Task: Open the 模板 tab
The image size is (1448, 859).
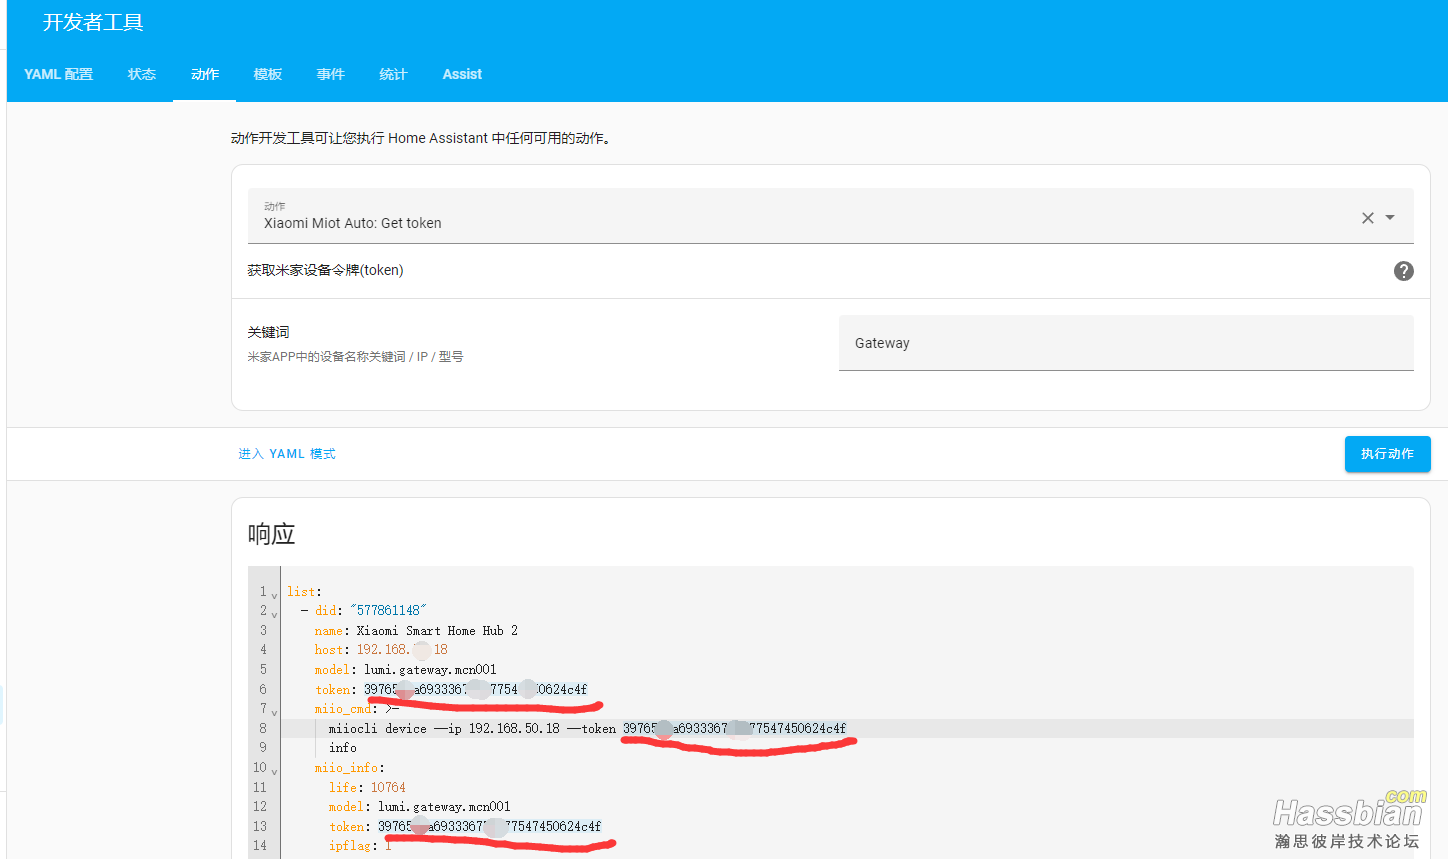Action: 268,74
